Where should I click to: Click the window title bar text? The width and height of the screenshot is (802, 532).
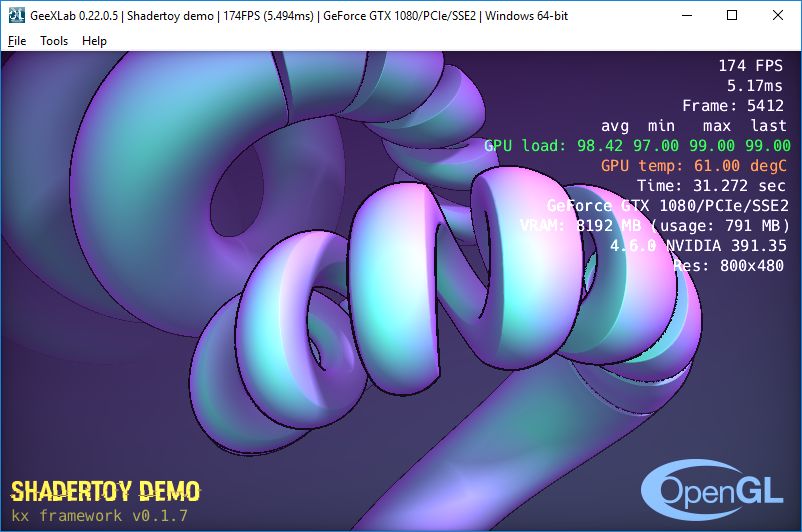click(299, 16)
